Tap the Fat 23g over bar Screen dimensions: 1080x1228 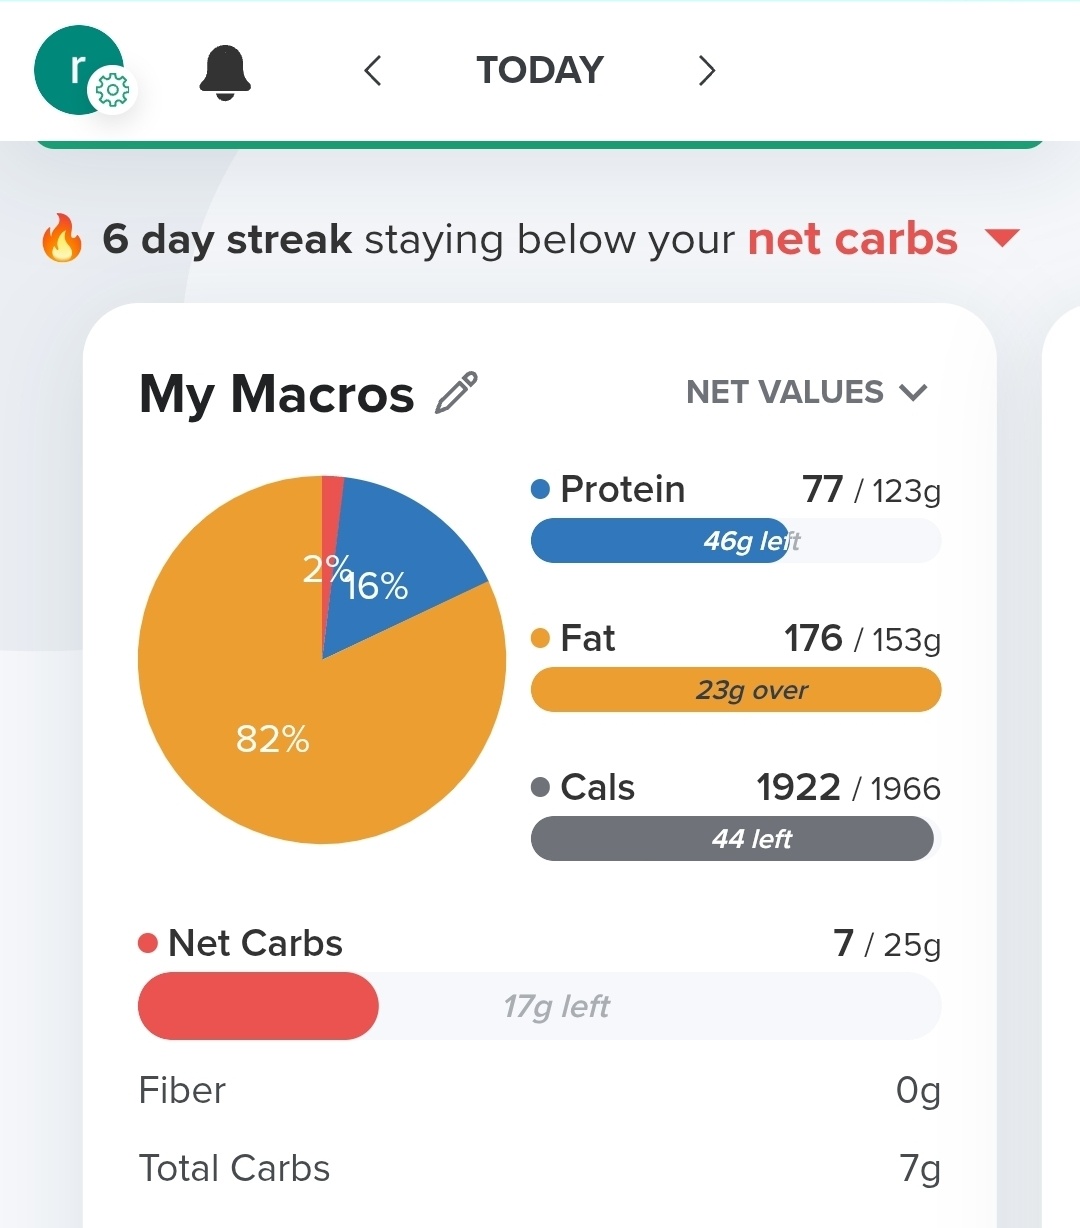tap(735, 690)
